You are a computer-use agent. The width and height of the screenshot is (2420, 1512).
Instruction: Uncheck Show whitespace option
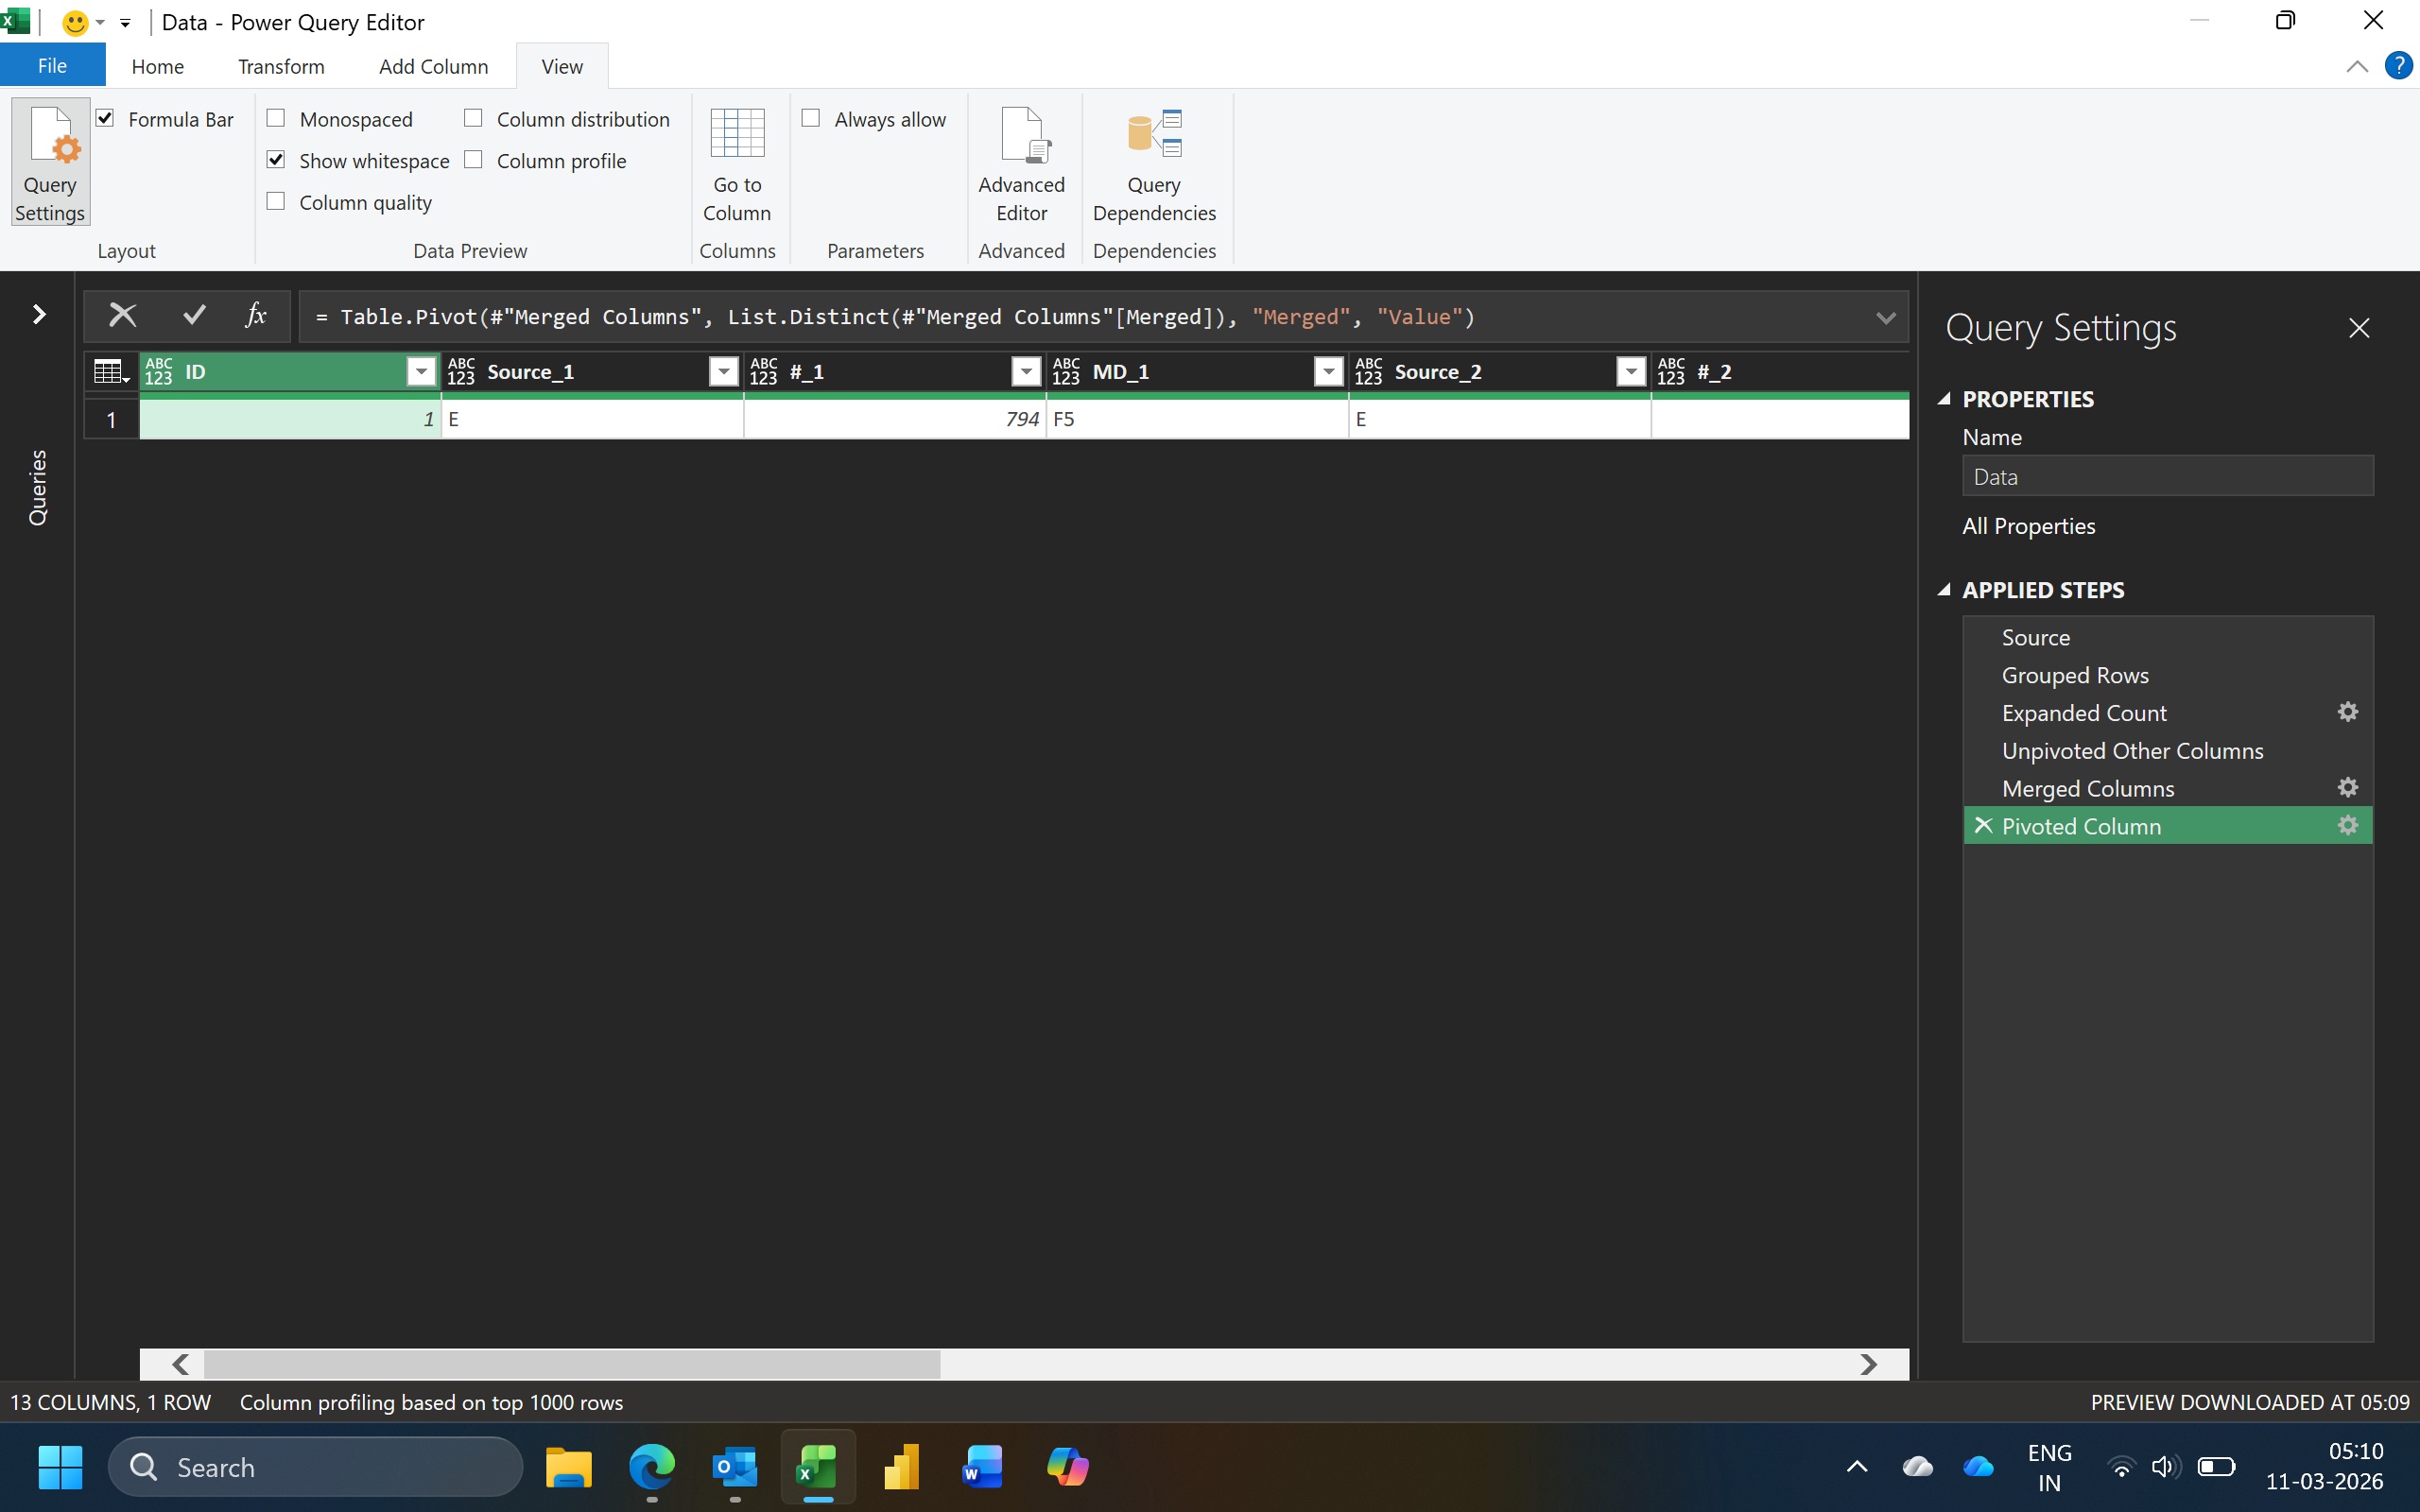coord(276,160)
